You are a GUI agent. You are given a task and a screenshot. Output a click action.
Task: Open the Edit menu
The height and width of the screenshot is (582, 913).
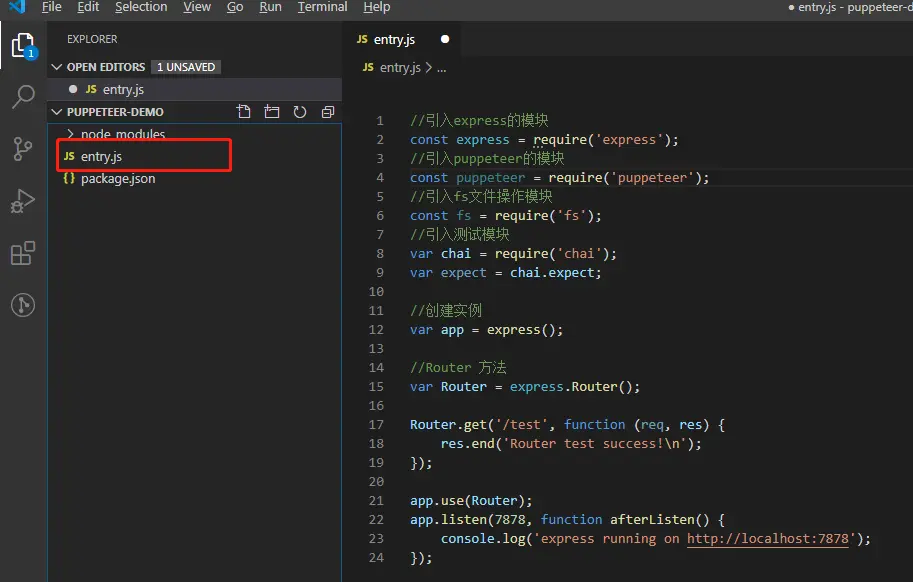point(88,7)
